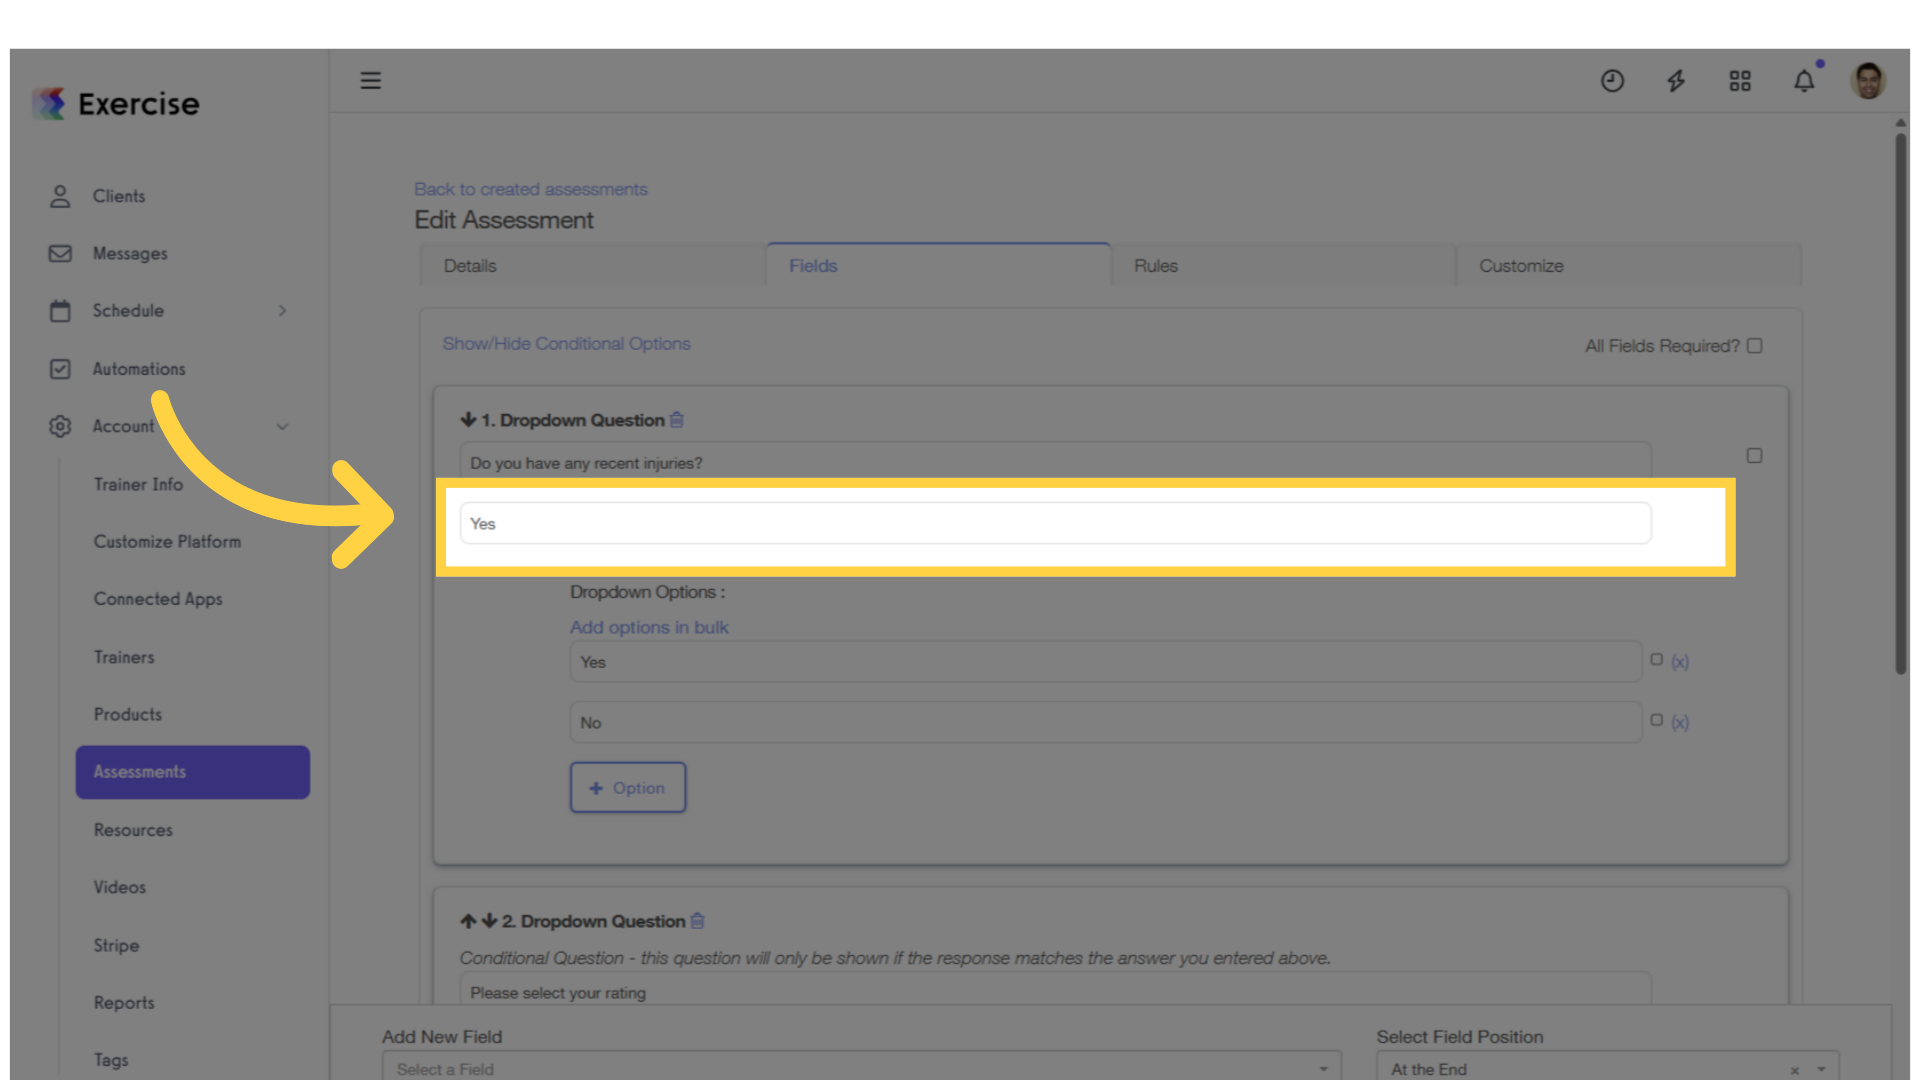Expand the Schedule submenu chevron
The image size is (1920, 1080).
(x=282, y=311)
